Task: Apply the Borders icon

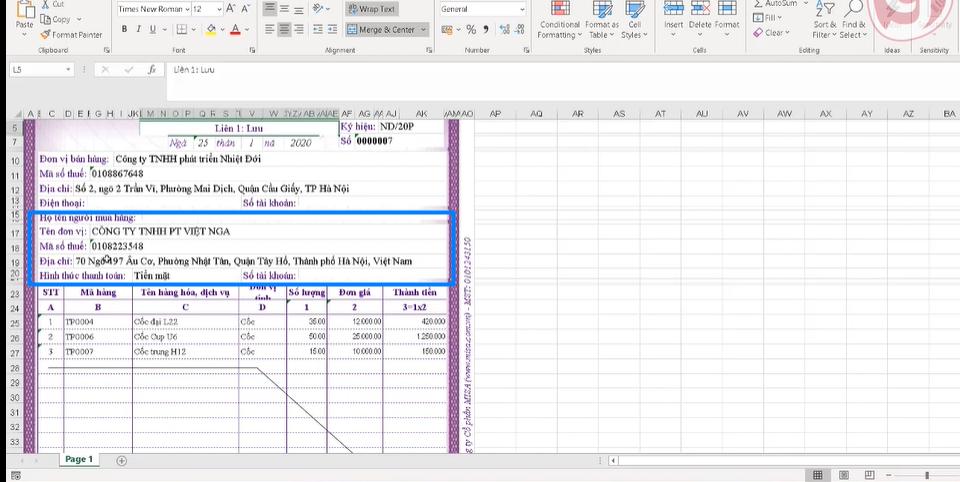Action: [x=182, y=29]
